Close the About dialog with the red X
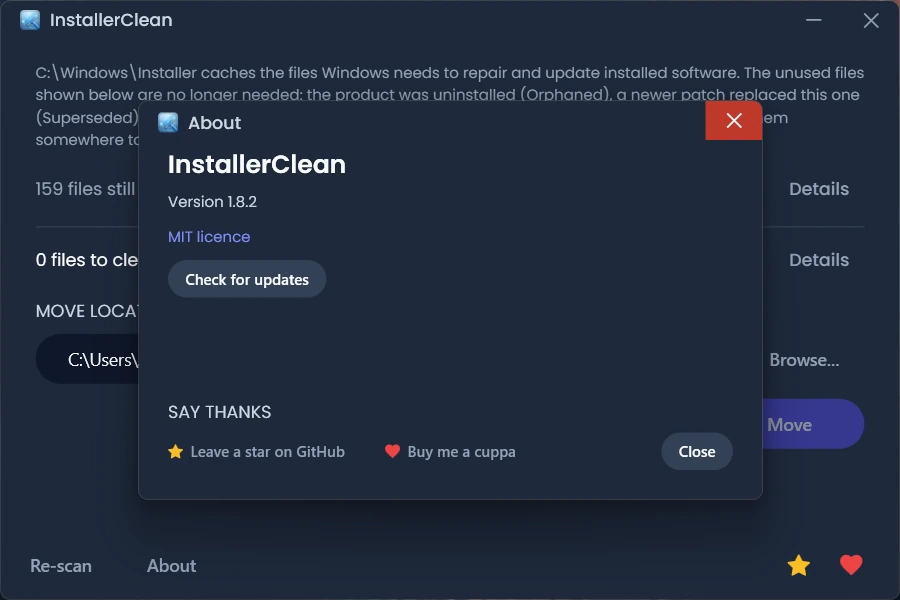This screenshot has height=600, width=900. [x=734, y=121]
